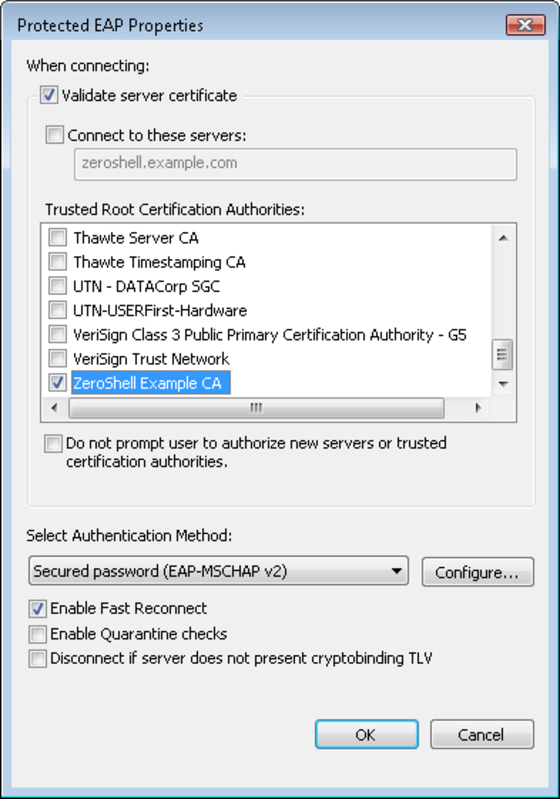Click the Configure... button
This screenshot has width=560, height=799.
click(477, 572)
